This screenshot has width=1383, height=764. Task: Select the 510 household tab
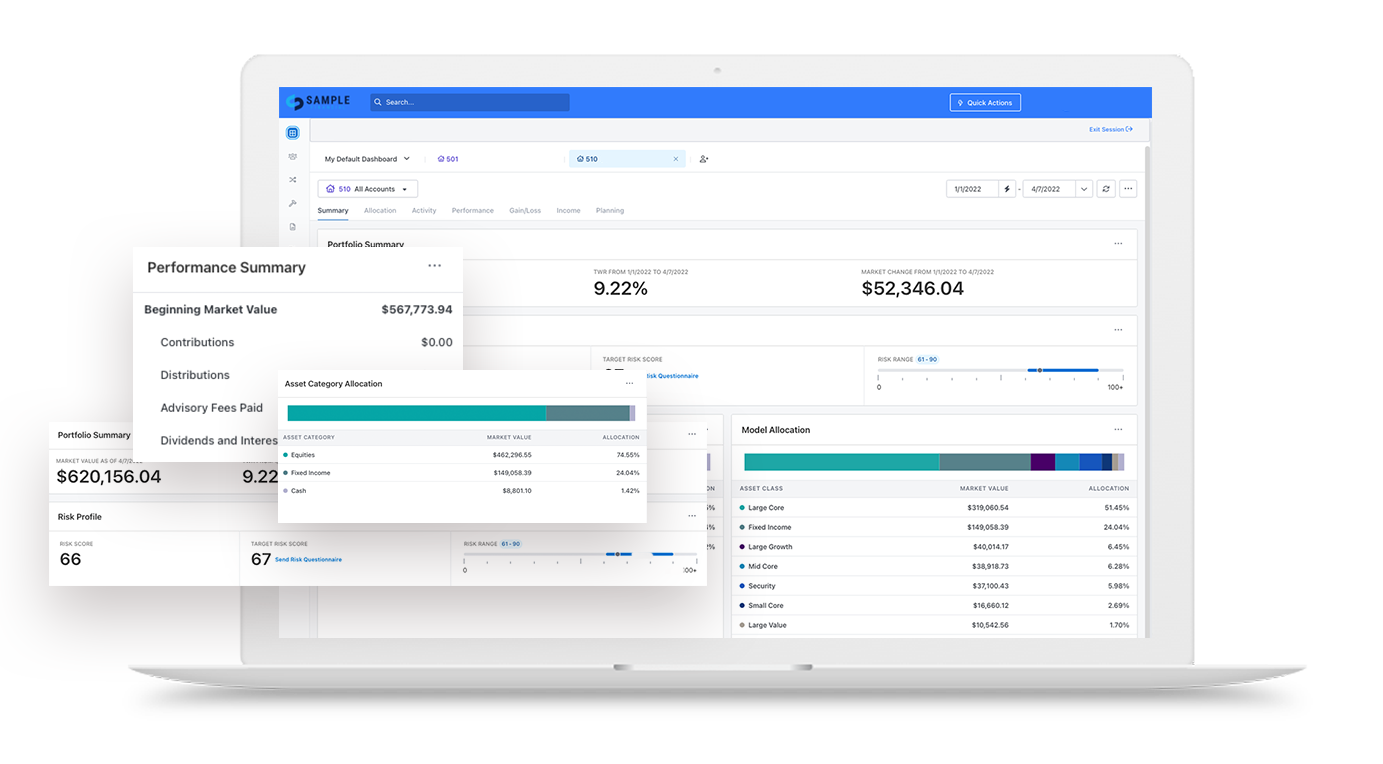[x=627, y=159]
